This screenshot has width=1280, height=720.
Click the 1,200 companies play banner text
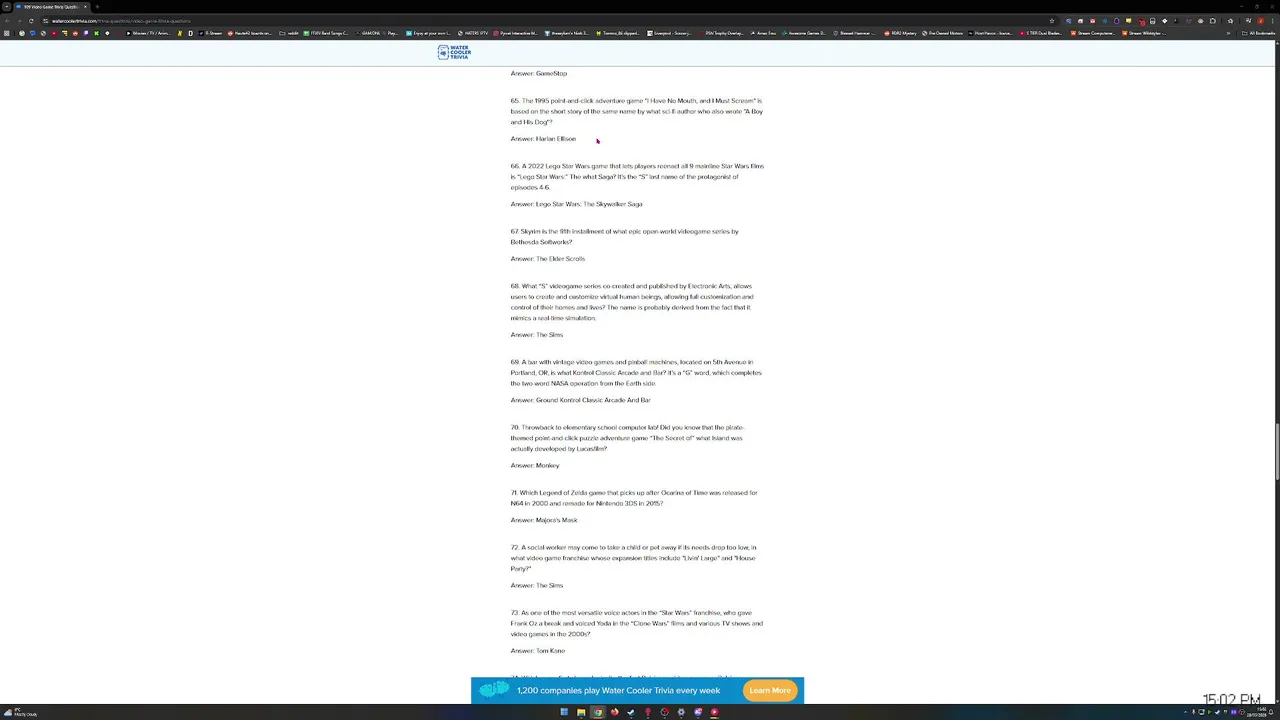(618, 690)
